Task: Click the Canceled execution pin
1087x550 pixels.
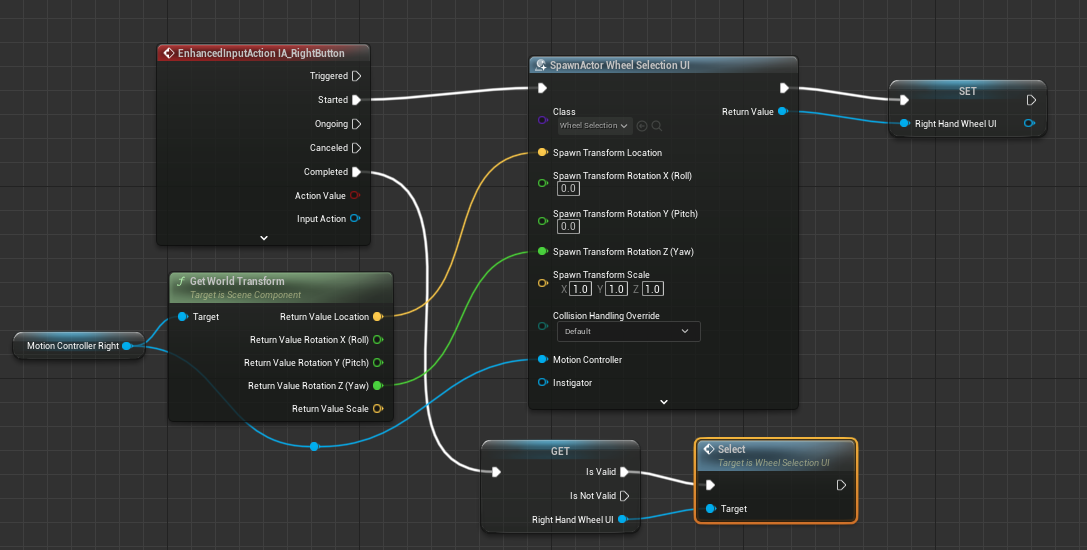Action: (x=356, y=148)
